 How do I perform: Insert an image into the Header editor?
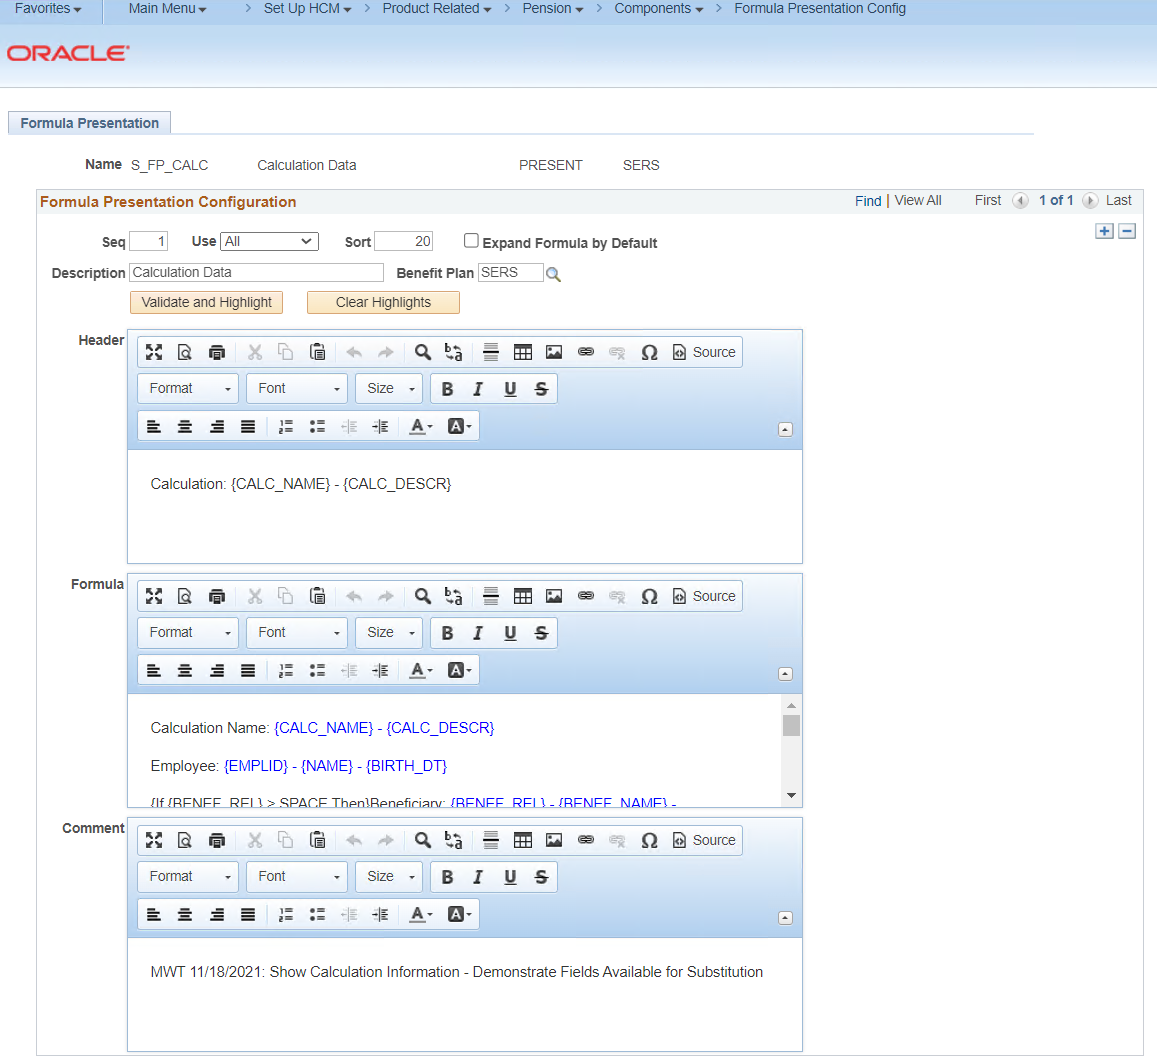coord(554,352)
